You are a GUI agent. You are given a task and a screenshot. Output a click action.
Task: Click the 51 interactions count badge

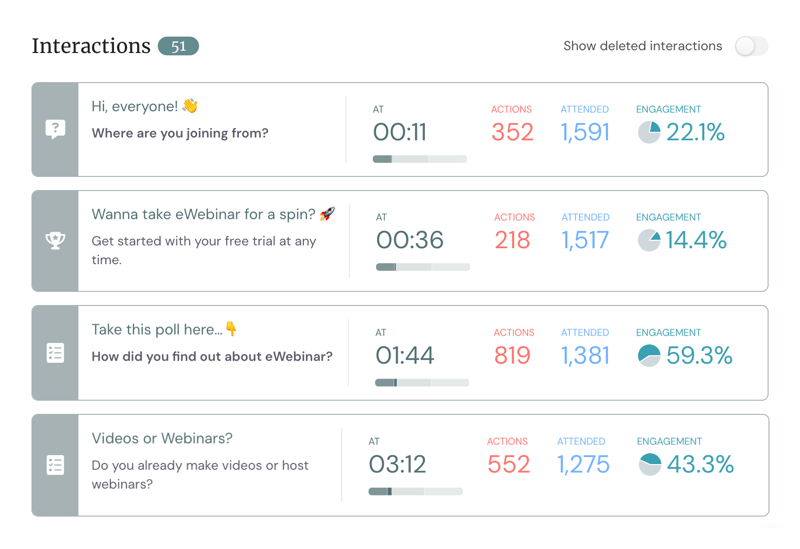[178, 46]
